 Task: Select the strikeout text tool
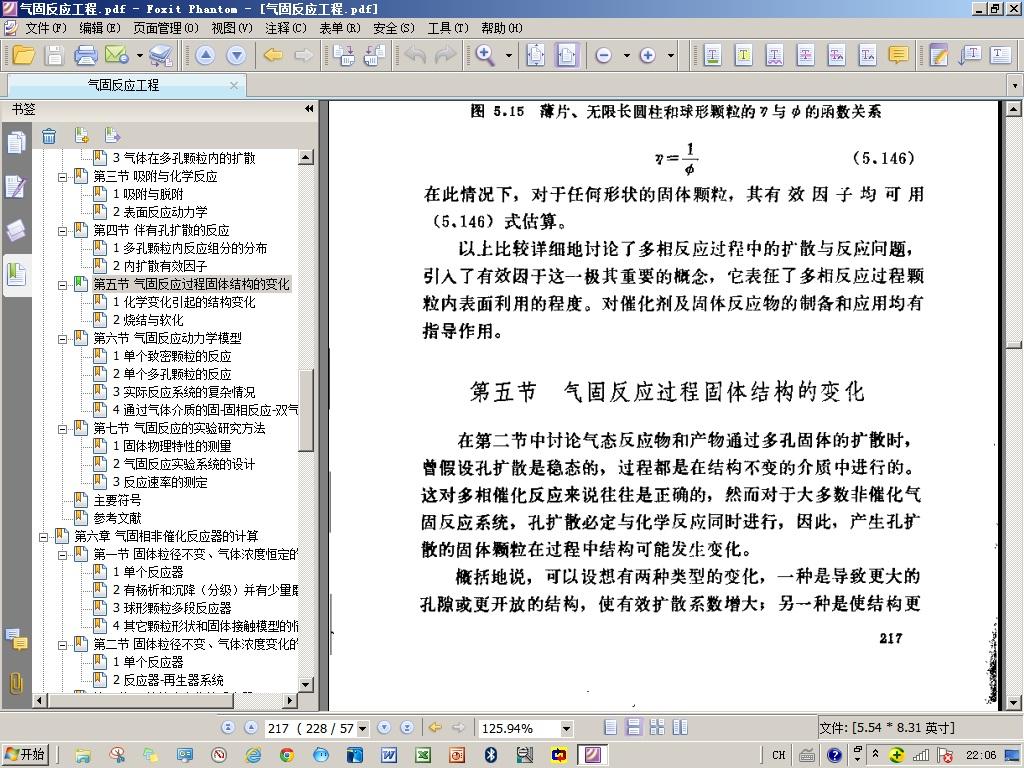point(805,55)
